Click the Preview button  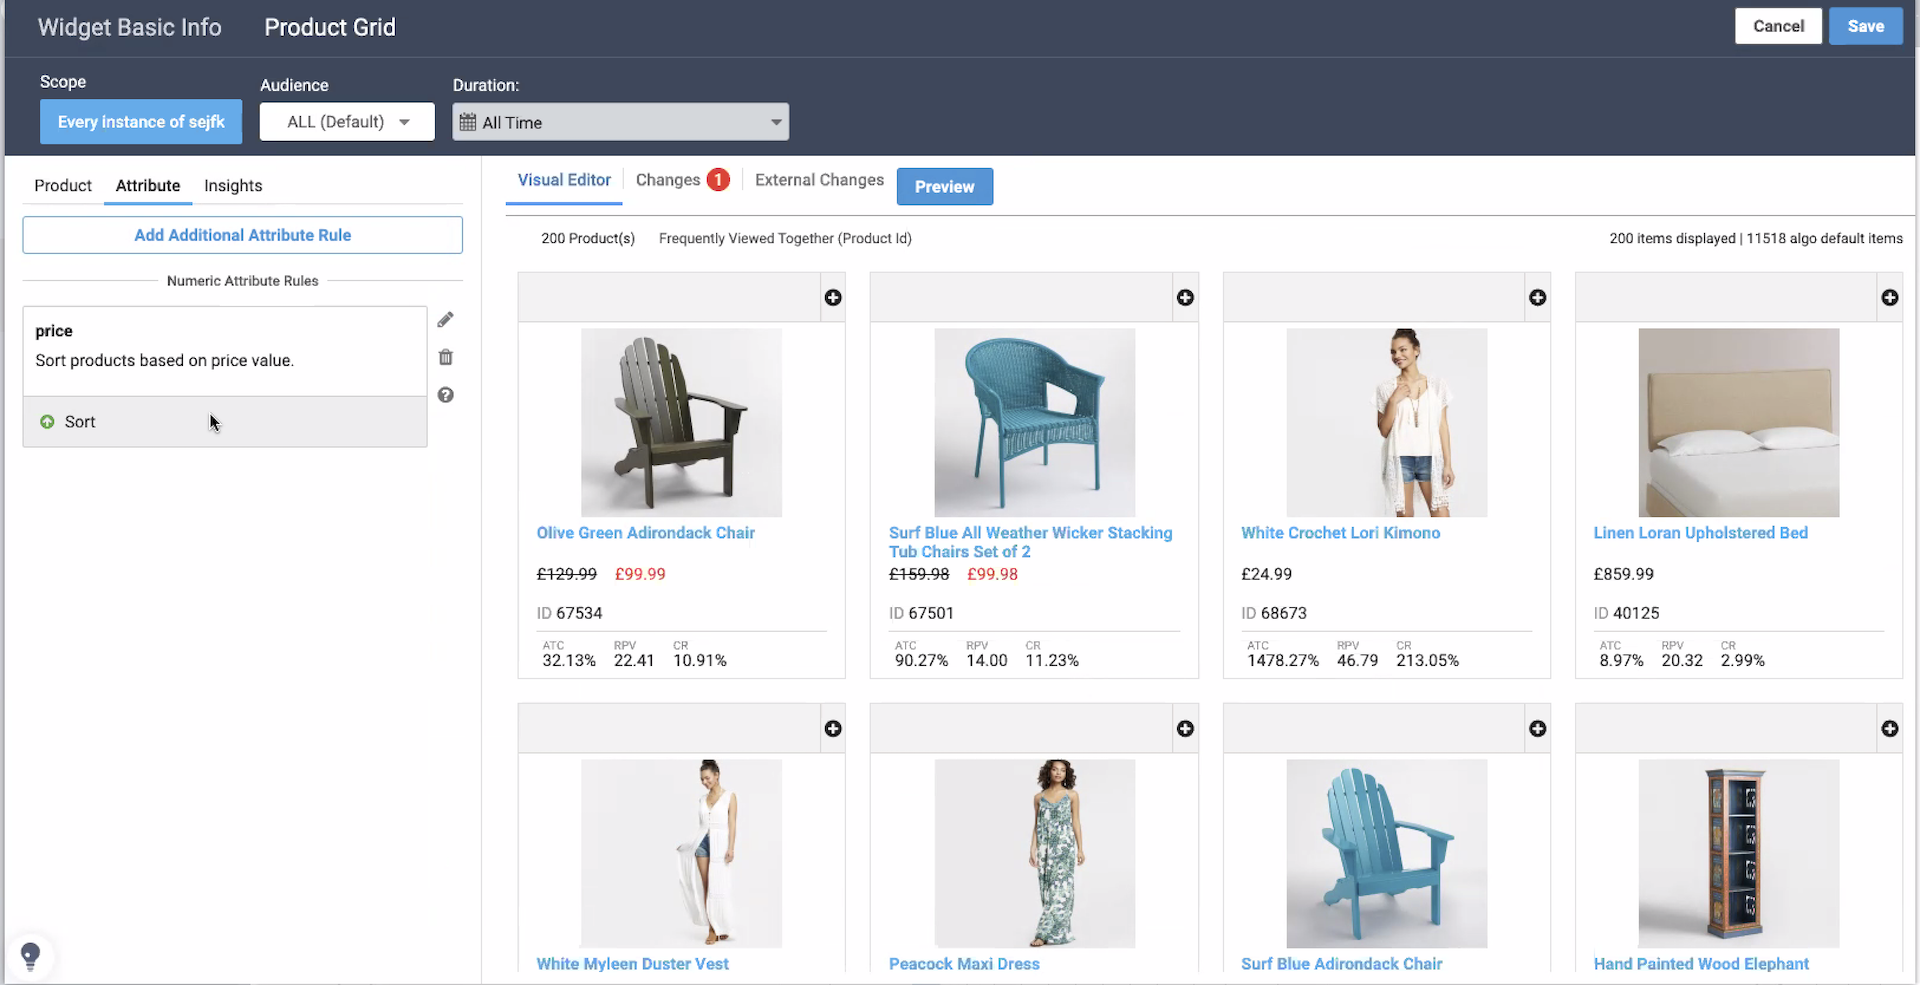click(944, 187)
